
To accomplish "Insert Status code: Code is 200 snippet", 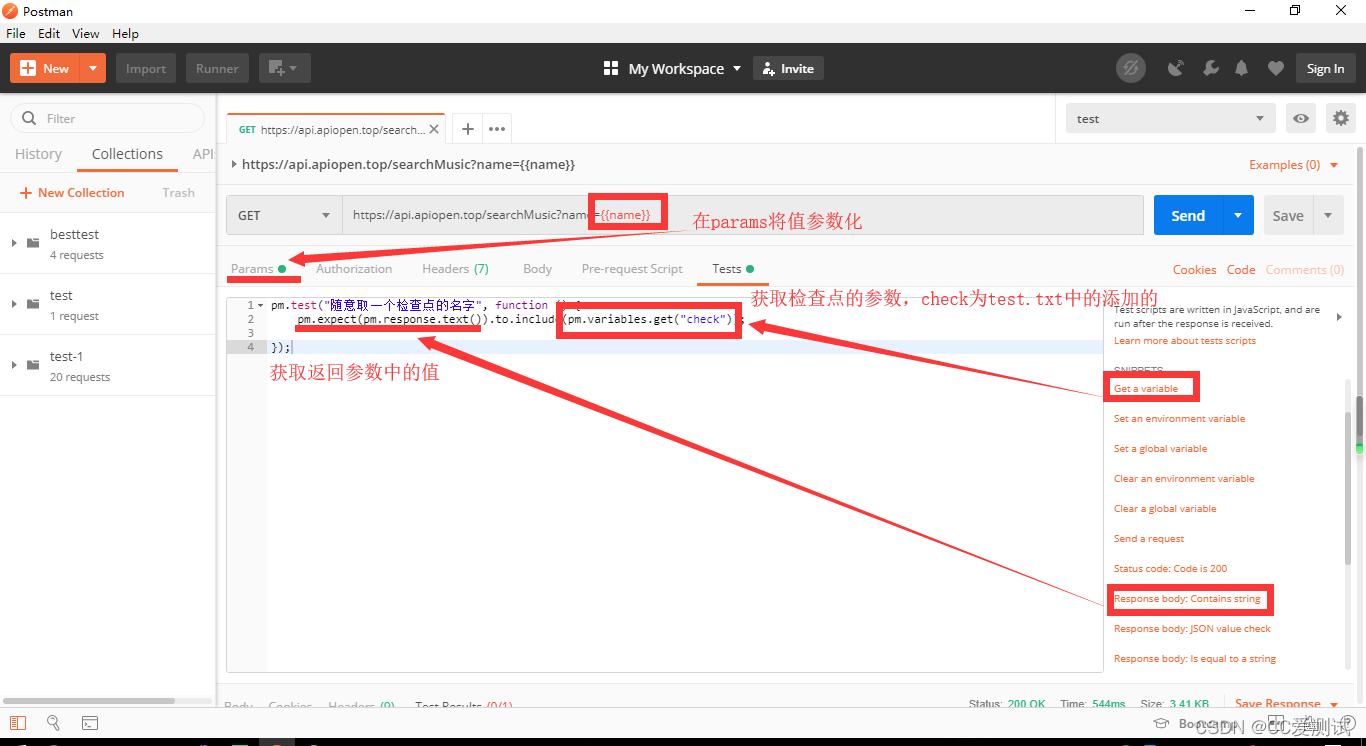I will tap(1170, 568).
